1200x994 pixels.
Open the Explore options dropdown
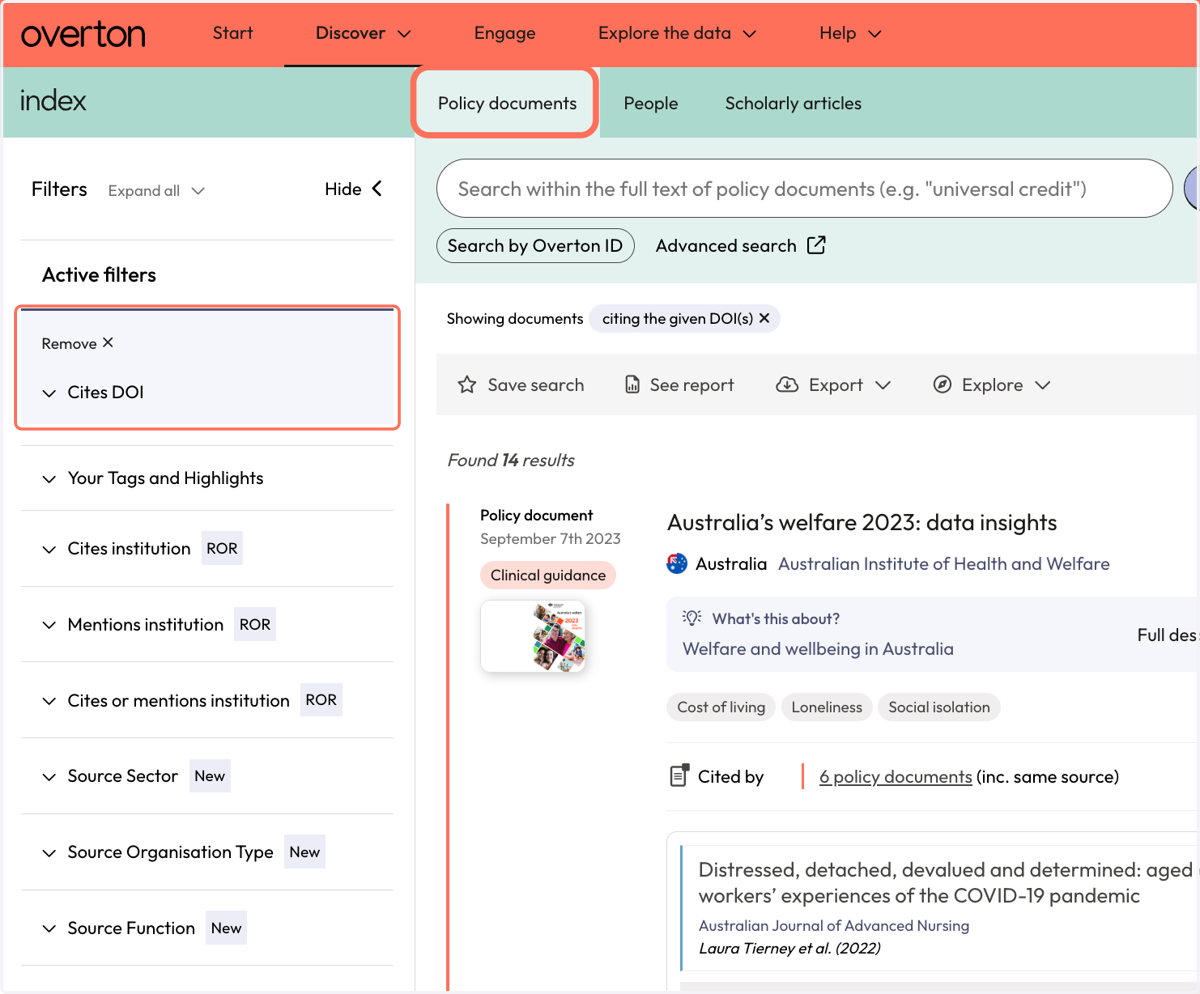click(x=991, y=385)
